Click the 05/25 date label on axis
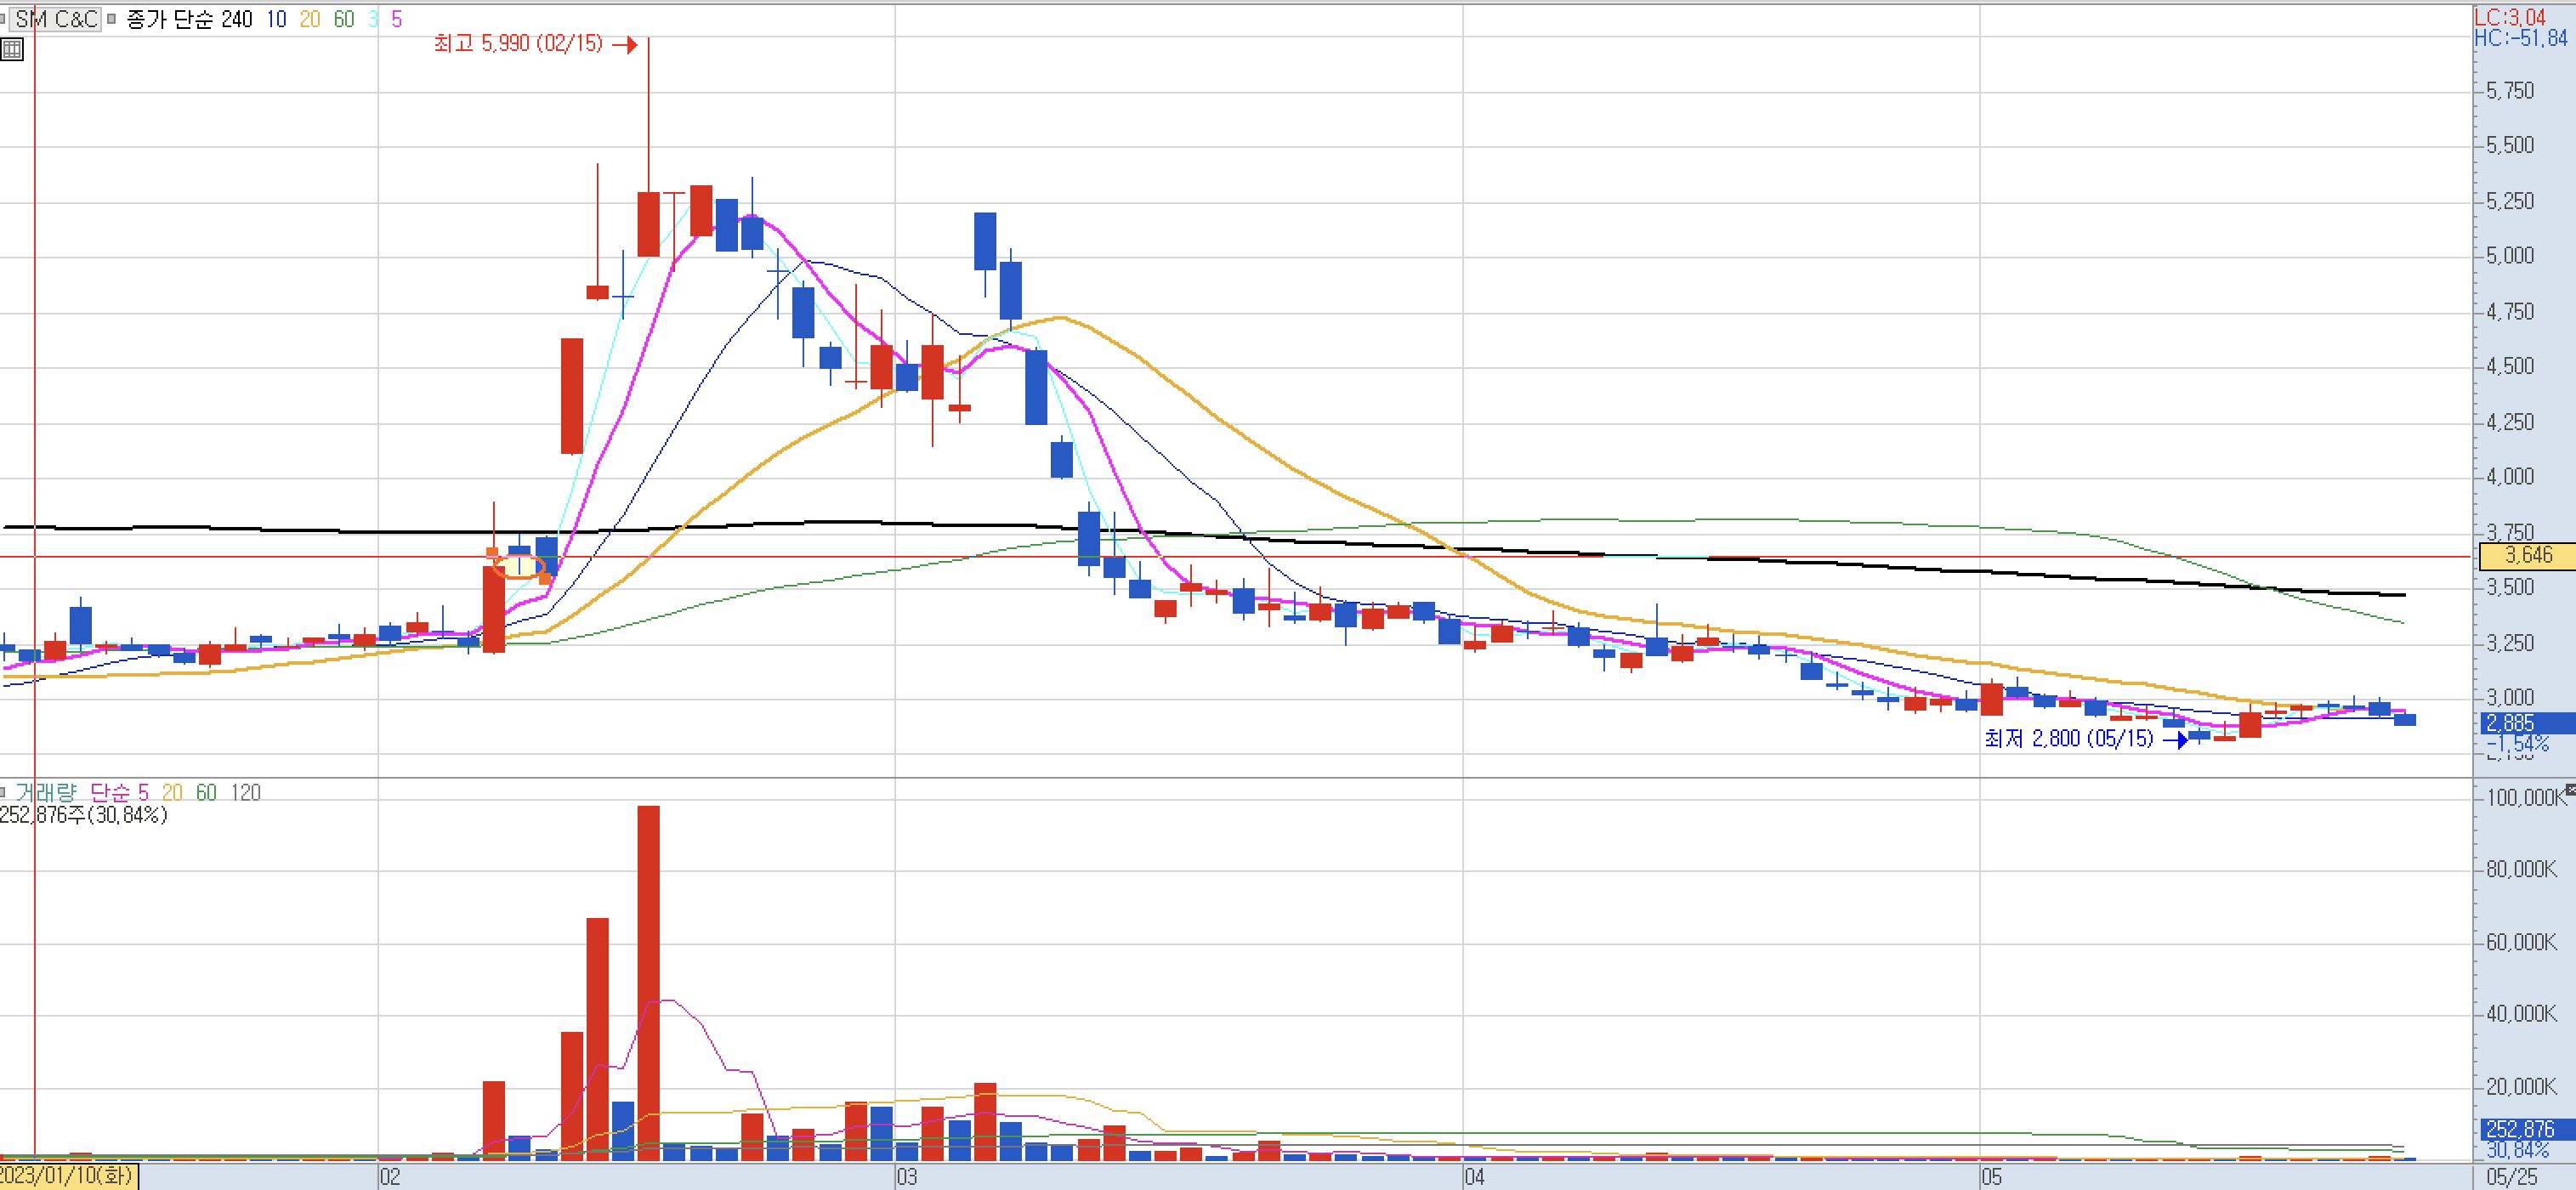The width and height of the screenshot is (2576, 1190). pyautogui.click(x=2511, y=1176)
